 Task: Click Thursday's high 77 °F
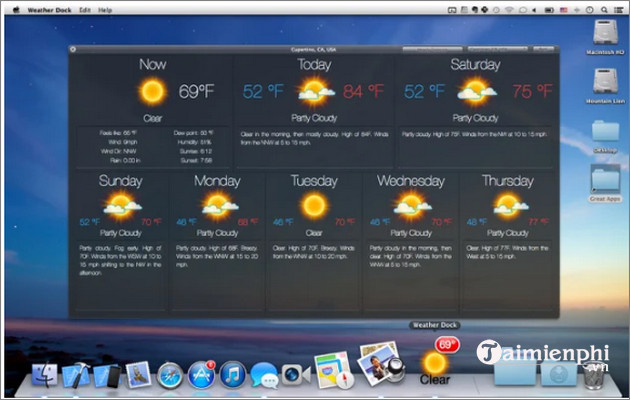[538, 222]
